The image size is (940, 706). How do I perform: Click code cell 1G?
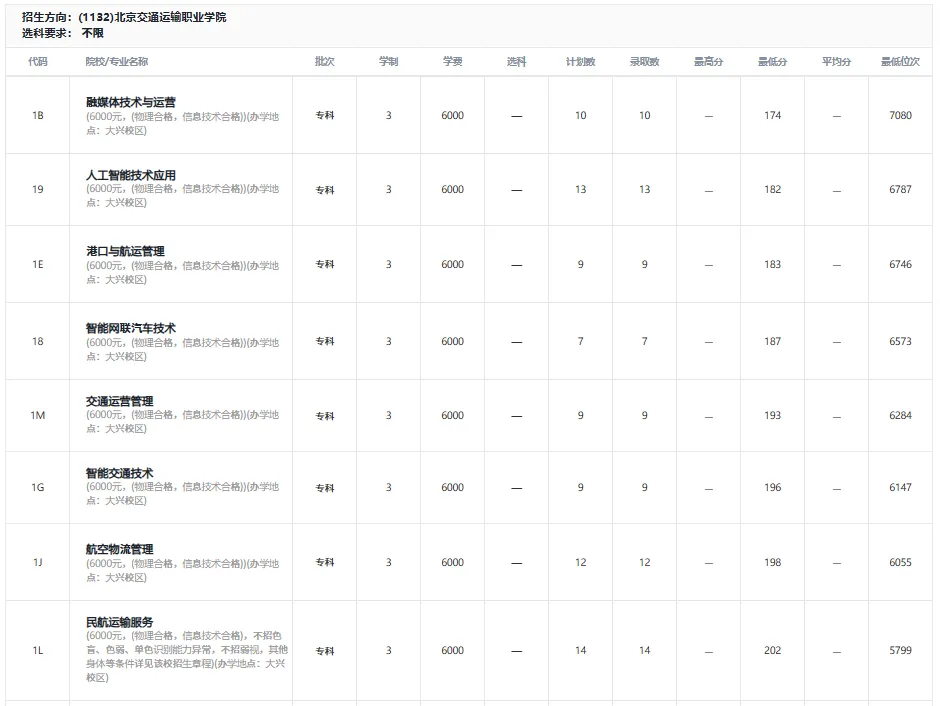[x=38, y=487]
